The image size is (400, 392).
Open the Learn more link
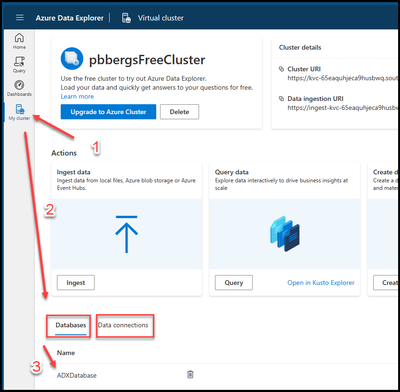pyautogui.click(x=77, y=96)
